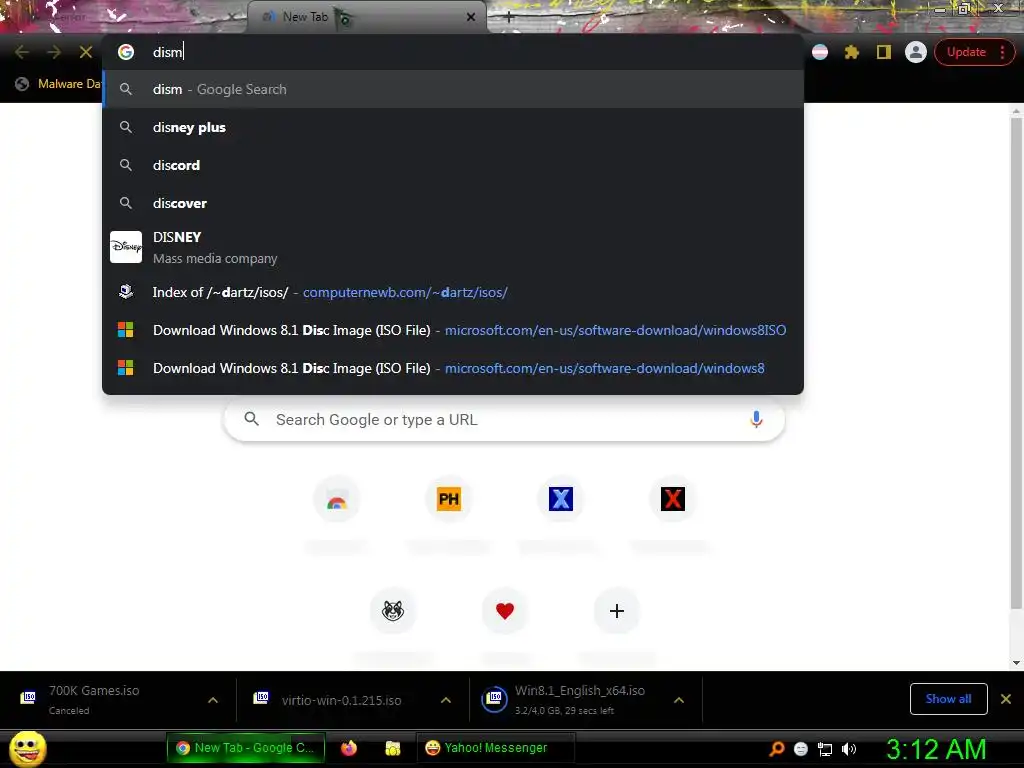The width and height of the screenshot is (1024, 768).
Task: Open the raccoon face shortcut tile
Action: pos(393,611)
